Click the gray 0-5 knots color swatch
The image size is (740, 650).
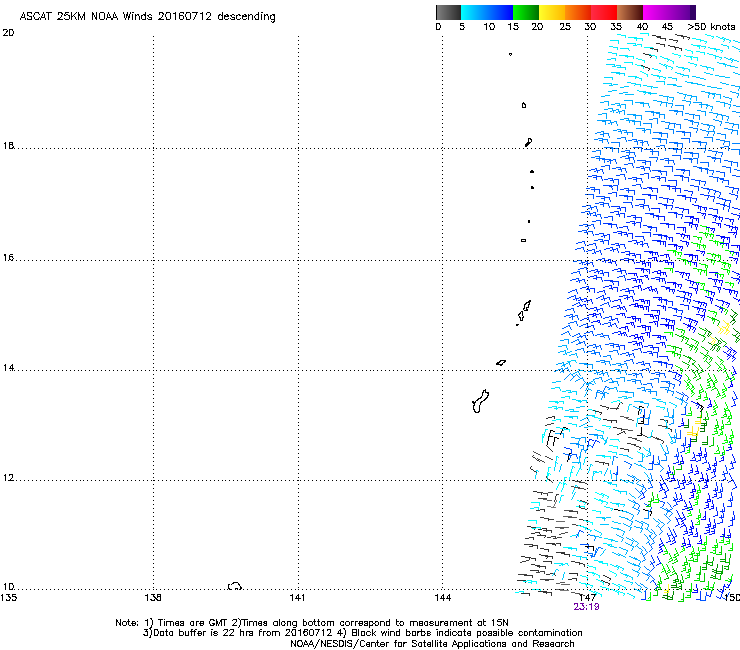(x=448, y=12)
